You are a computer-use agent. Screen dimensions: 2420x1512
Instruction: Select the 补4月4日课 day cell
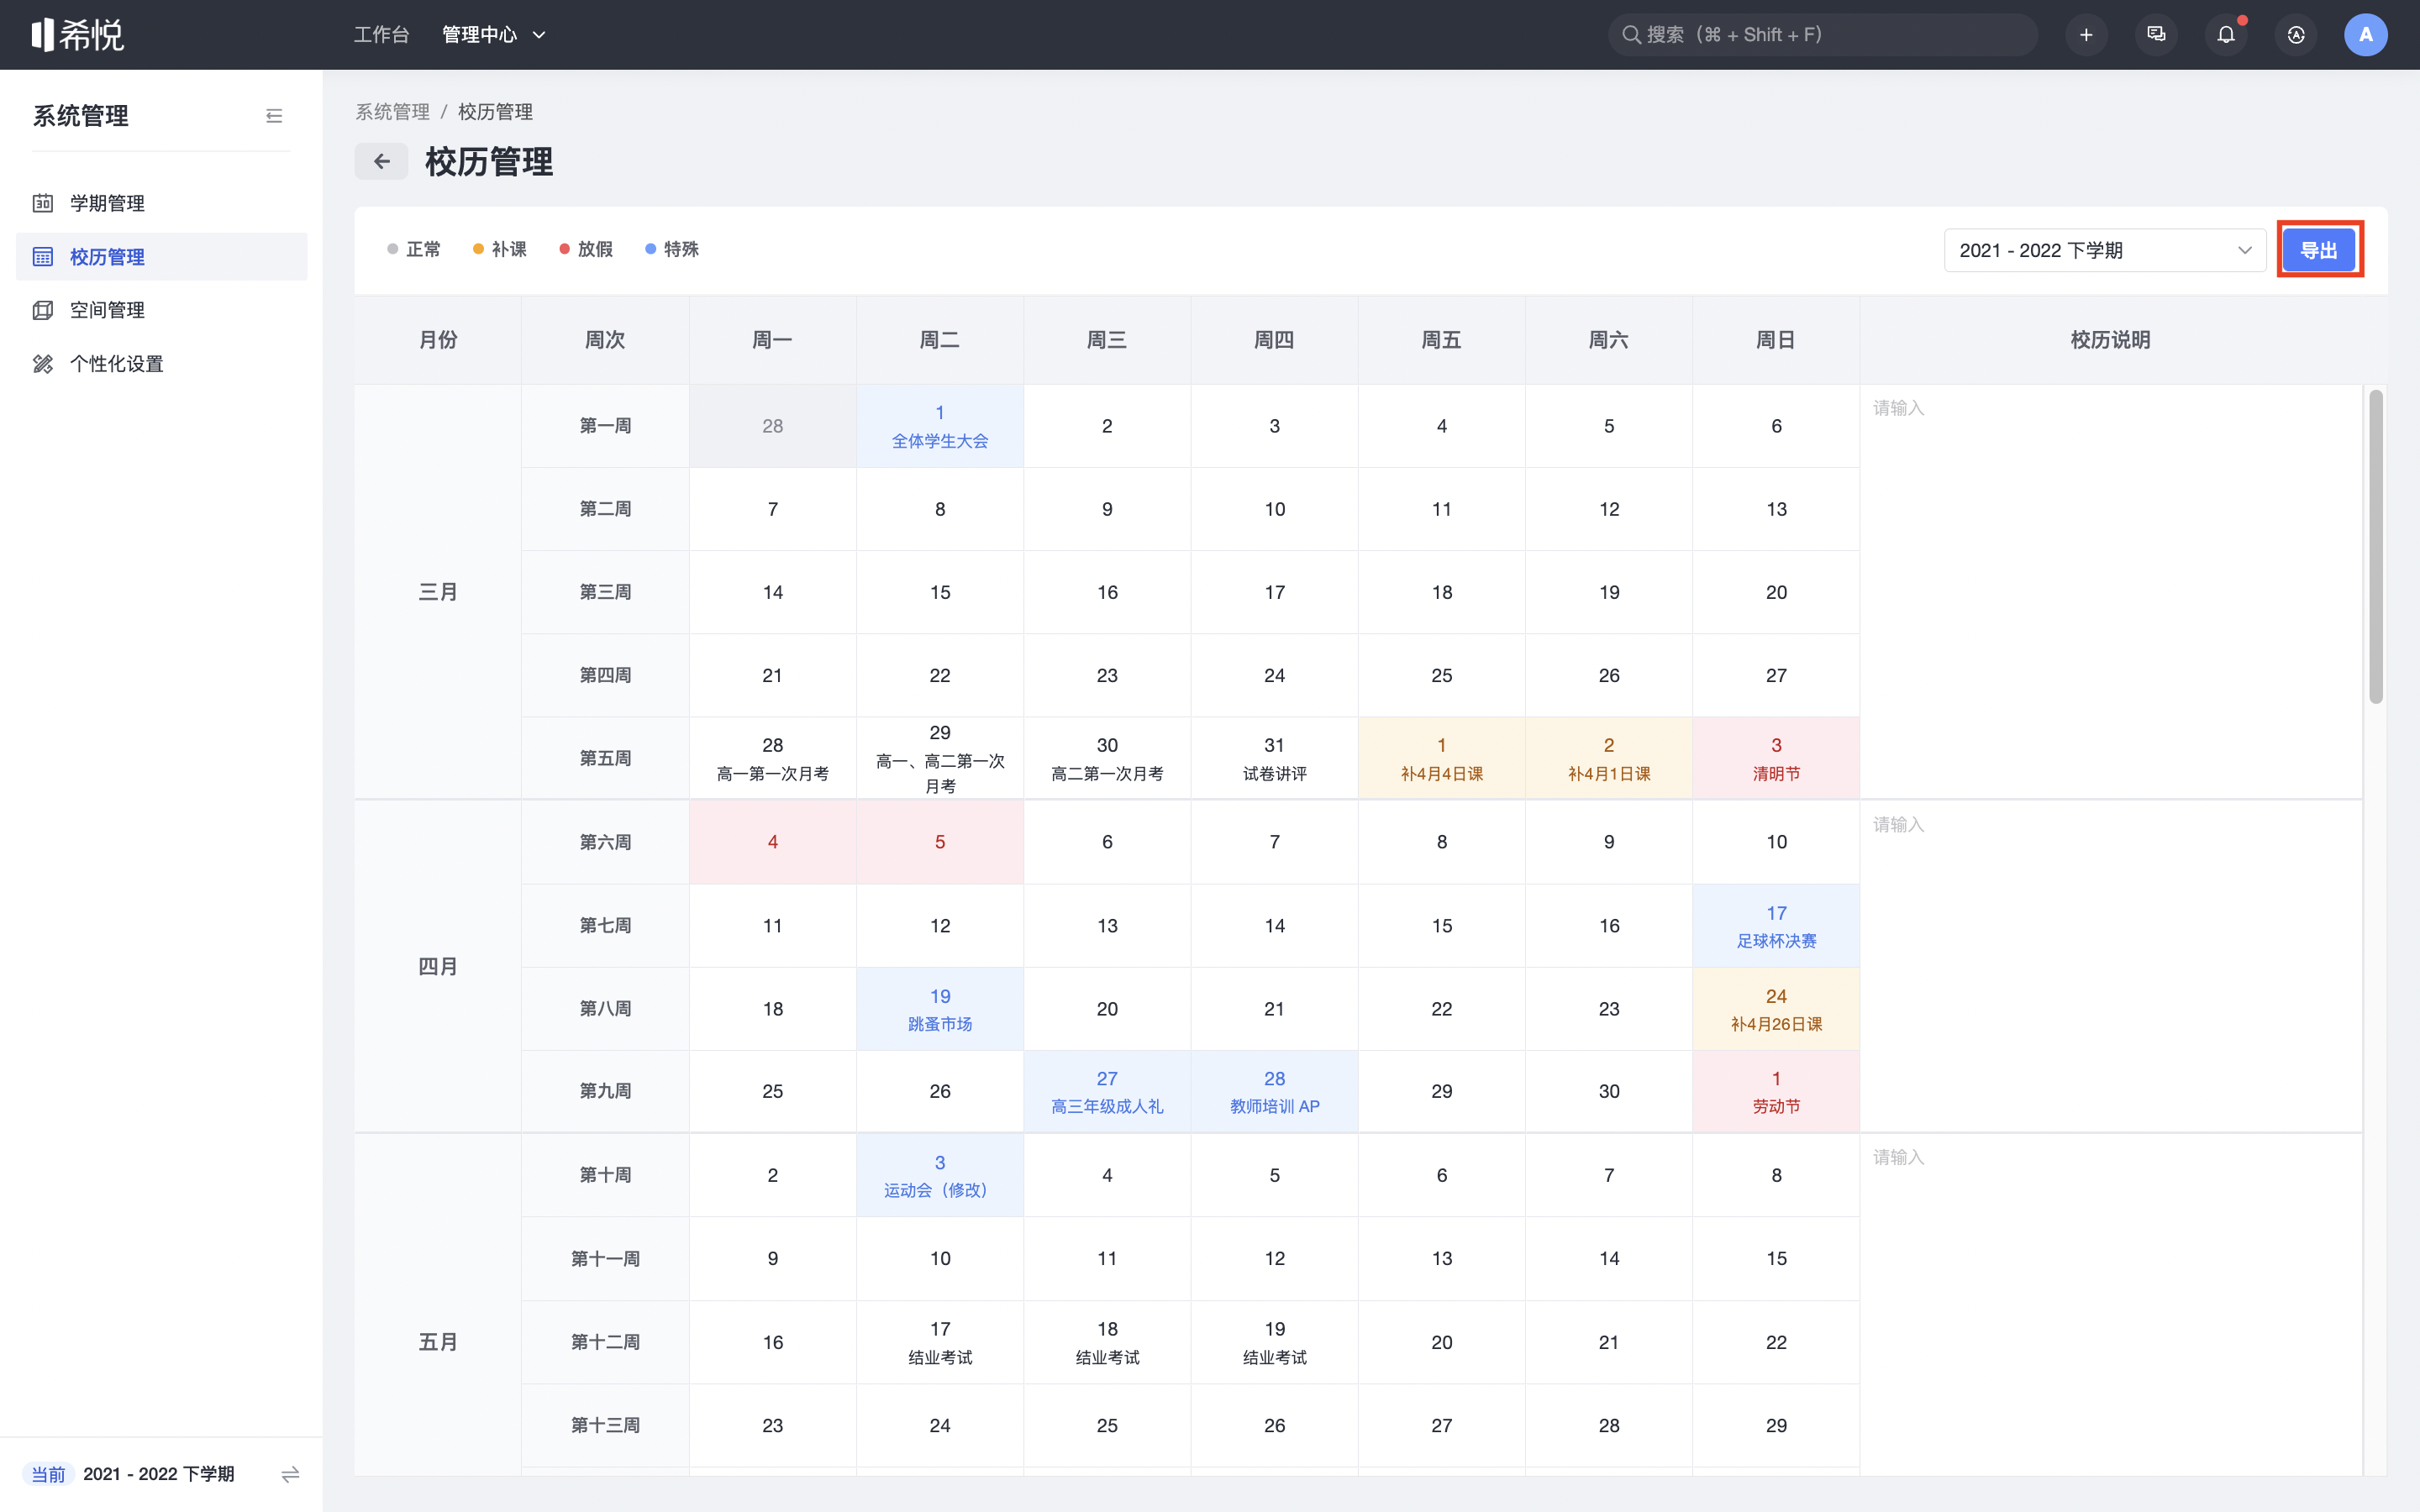click(x=1441, y=758)
